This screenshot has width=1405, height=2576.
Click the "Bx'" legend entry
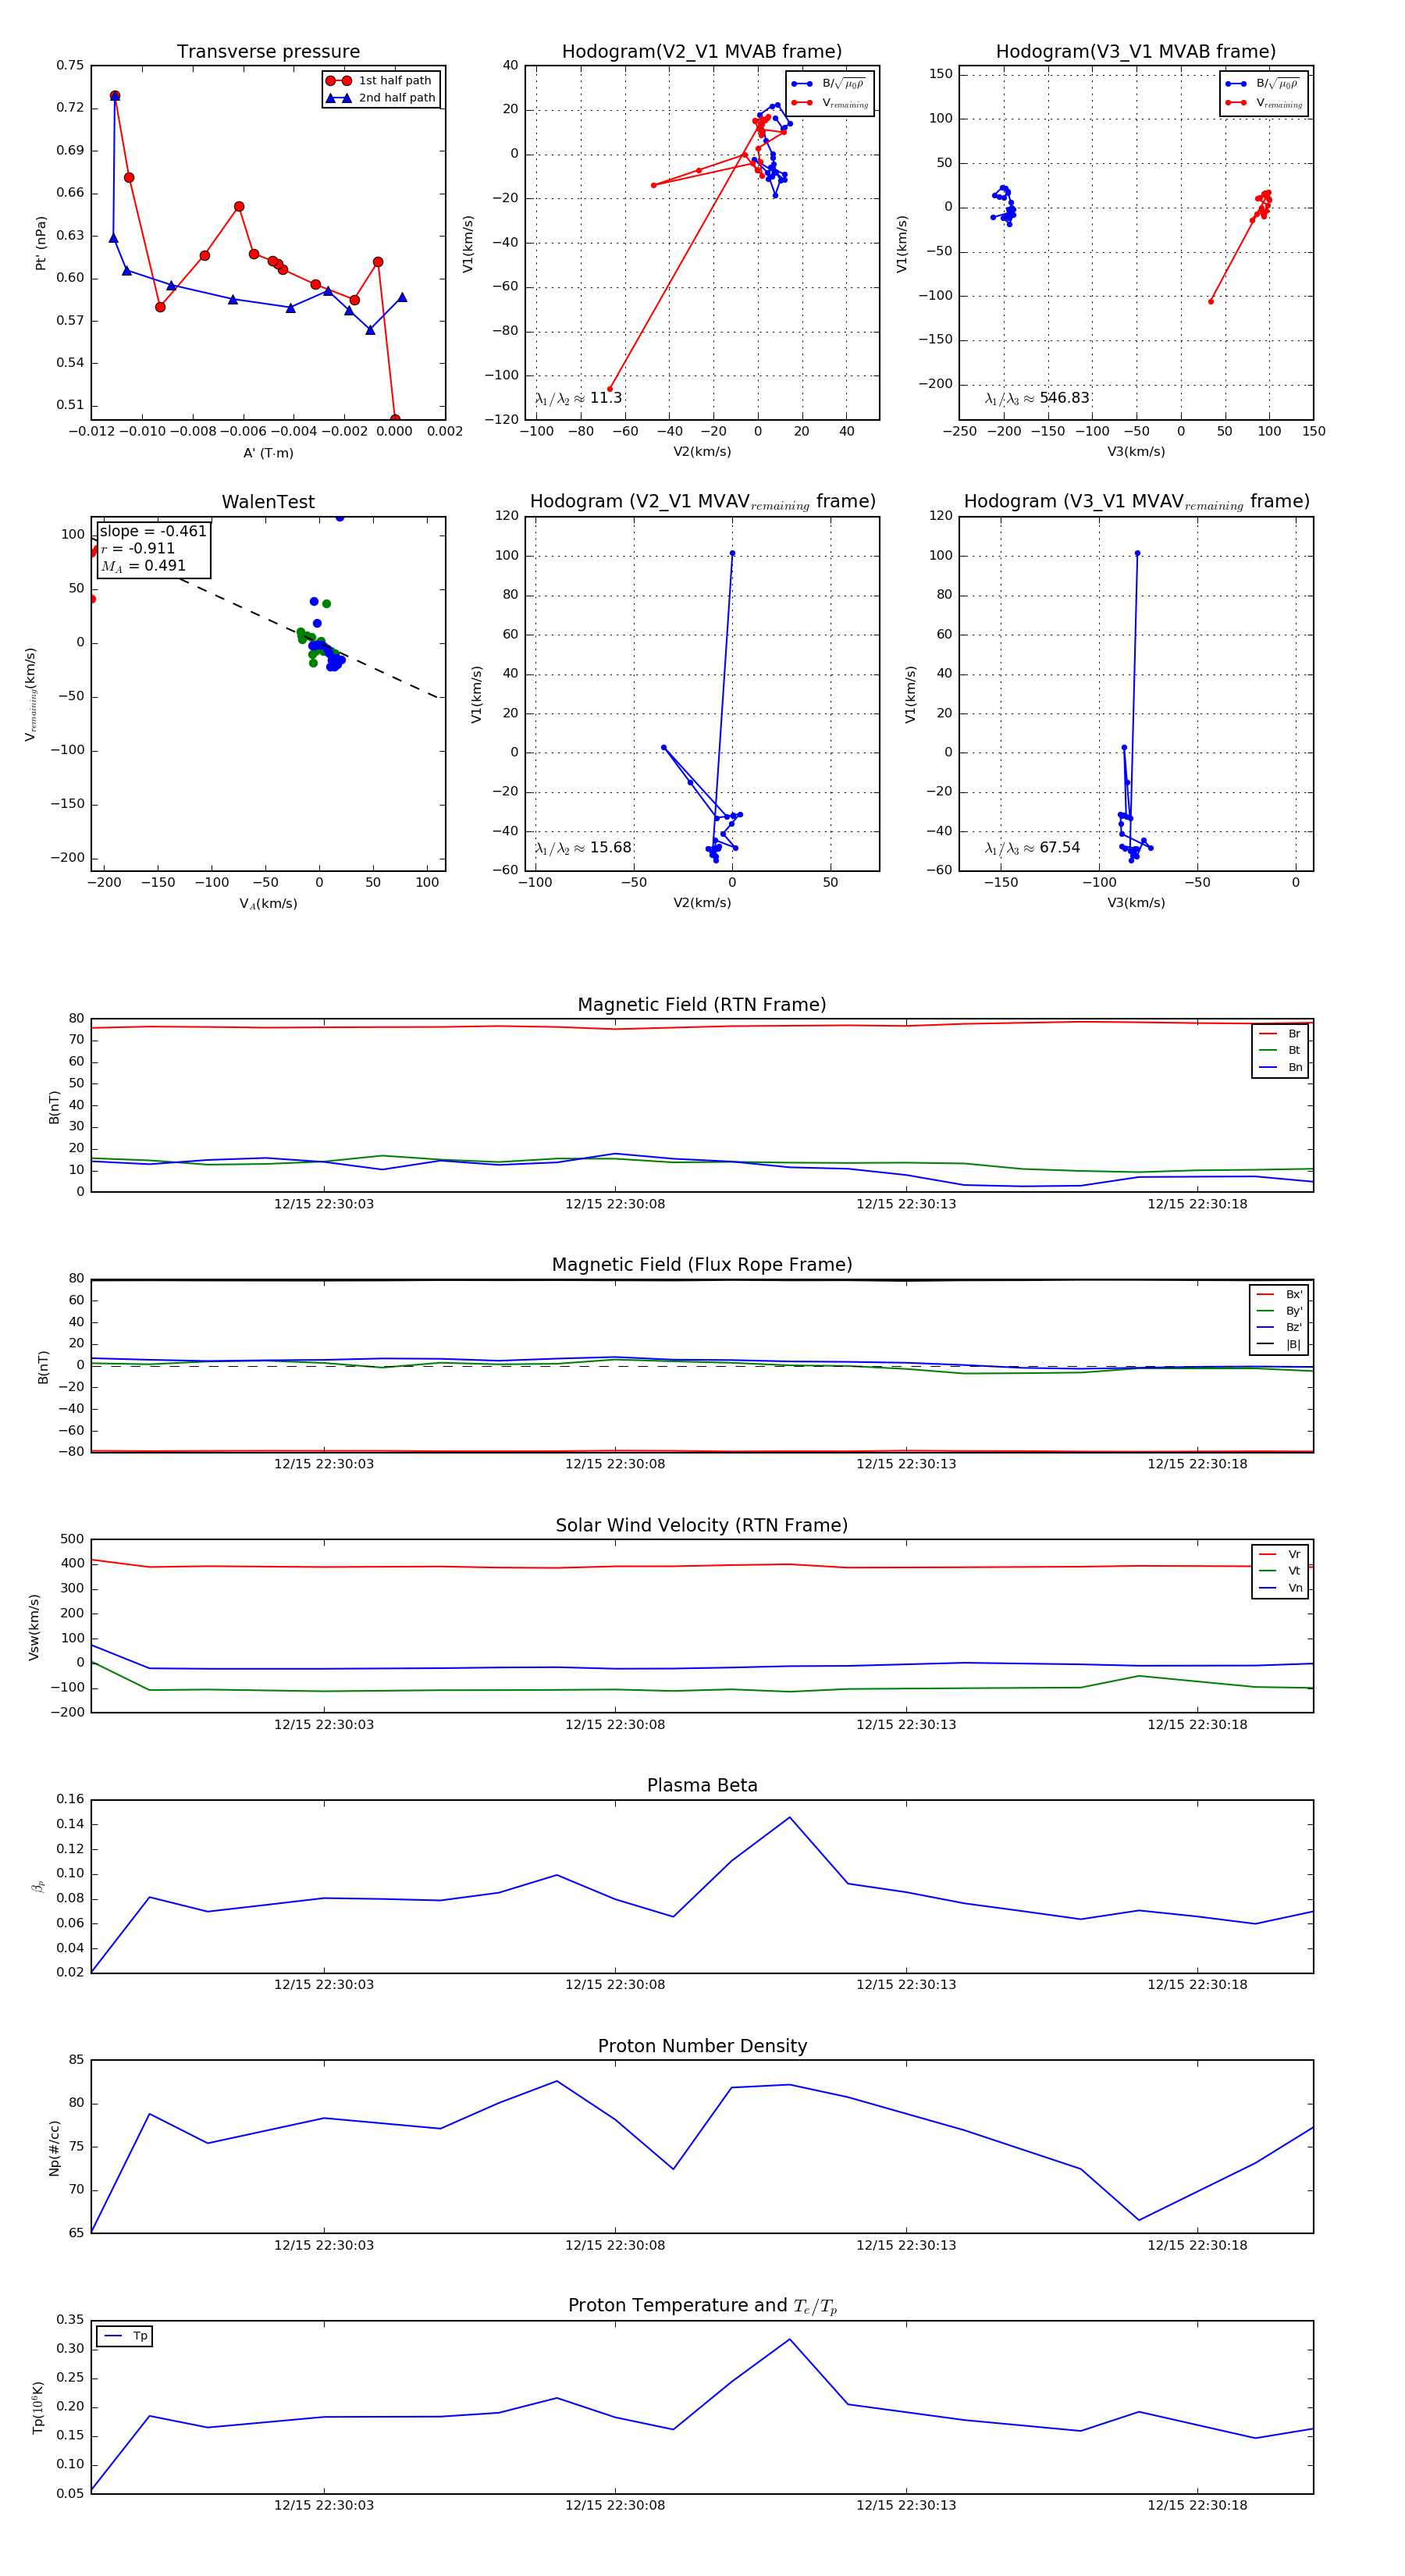[x=1280, y=1294]
